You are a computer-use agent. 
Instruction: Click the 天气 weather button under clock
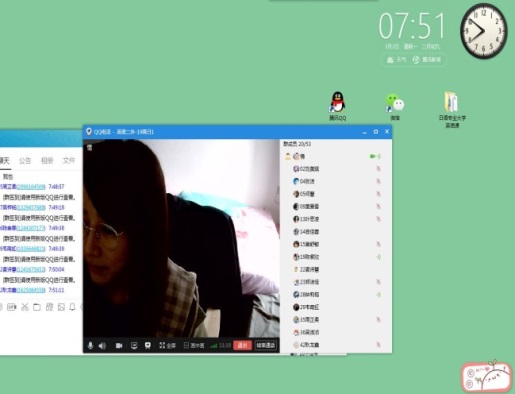397,60
